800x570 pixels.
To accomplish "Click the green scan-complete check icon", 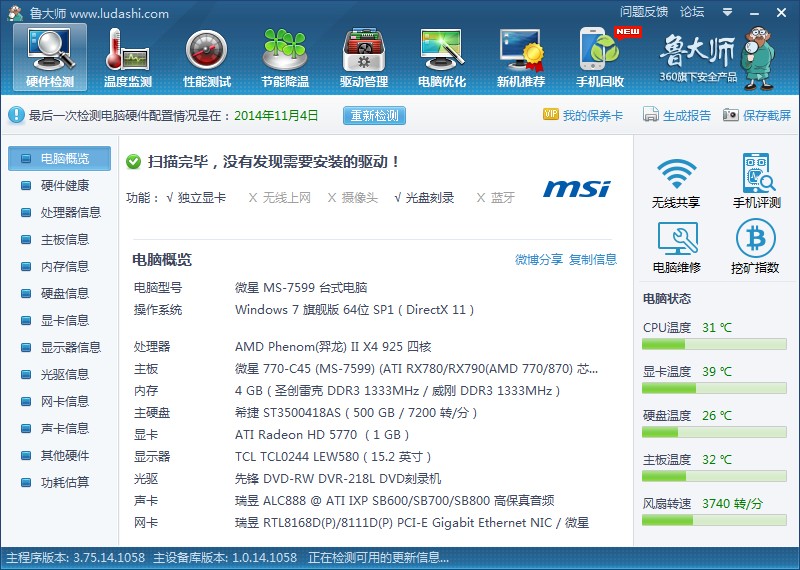I will tap(133, 162).
